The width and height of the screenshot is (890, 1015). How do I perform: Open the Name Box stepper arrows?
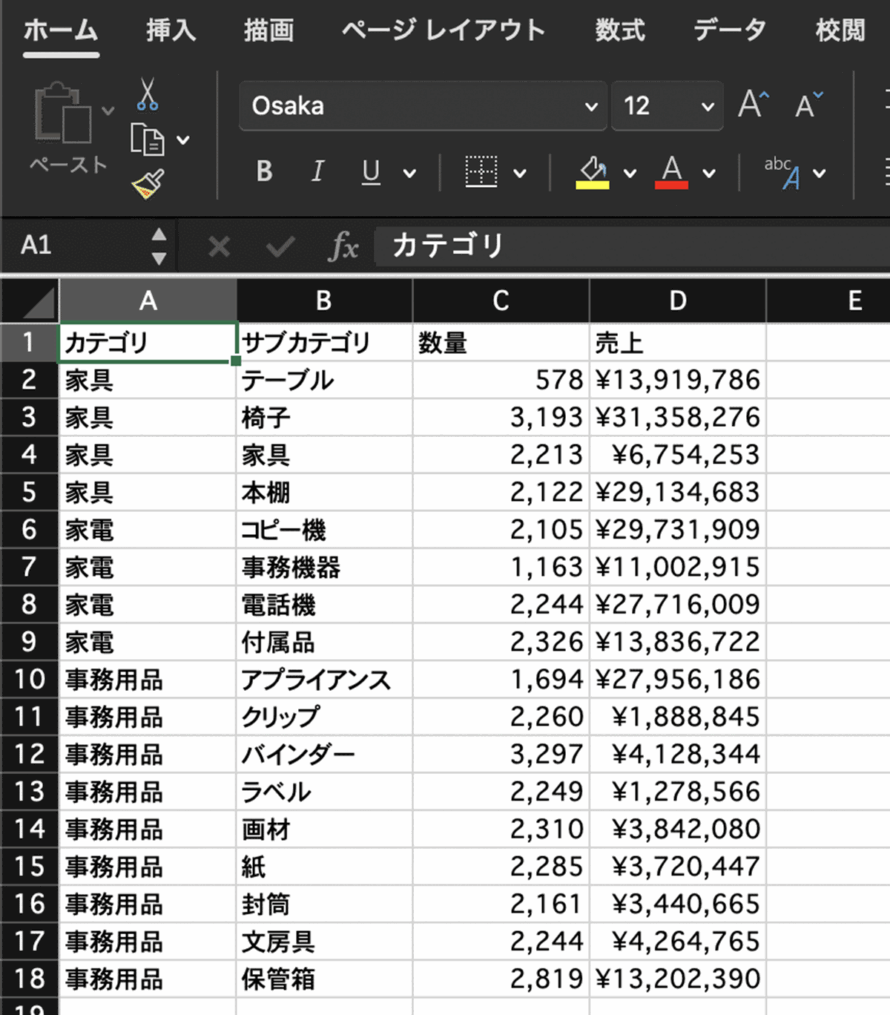click(159, 246)
